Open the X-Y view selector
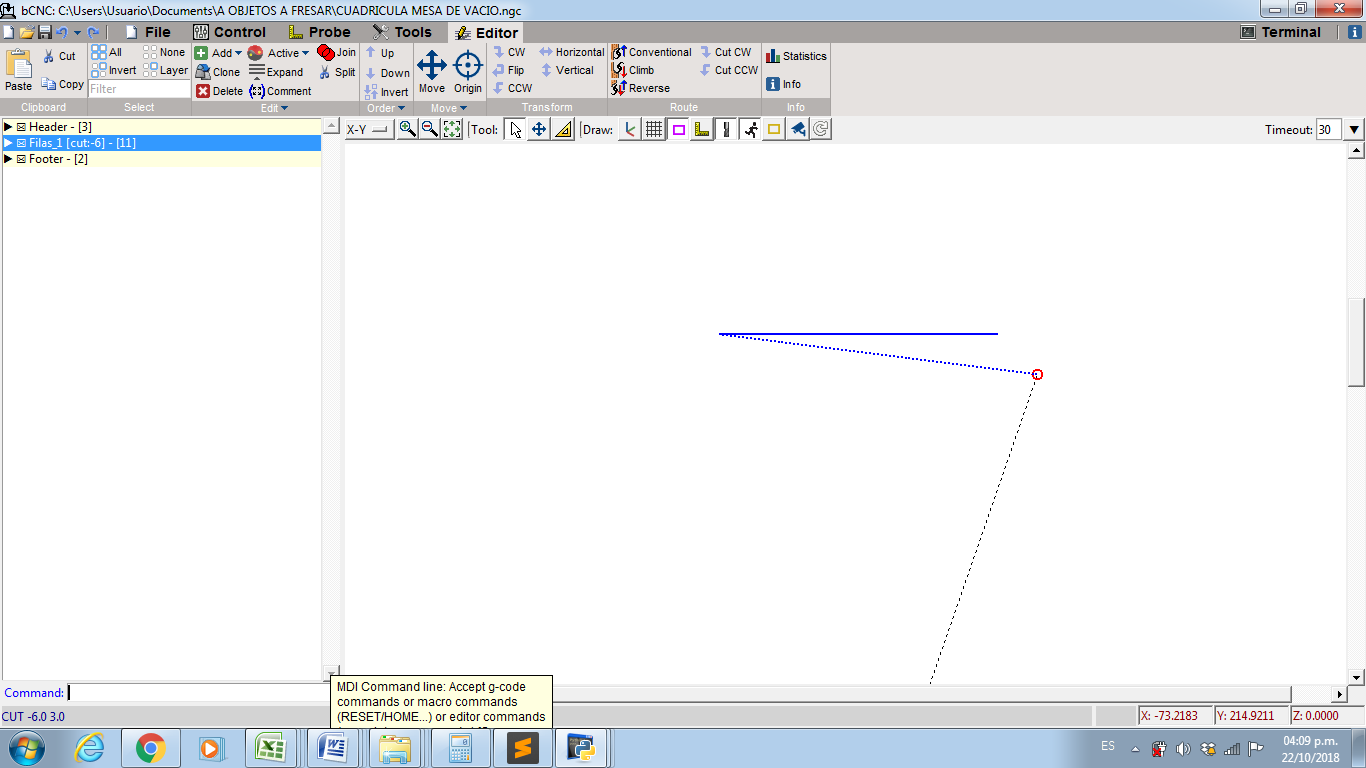Image resolution: width=1366 pixels, height=768 pixels. [368, 129]
